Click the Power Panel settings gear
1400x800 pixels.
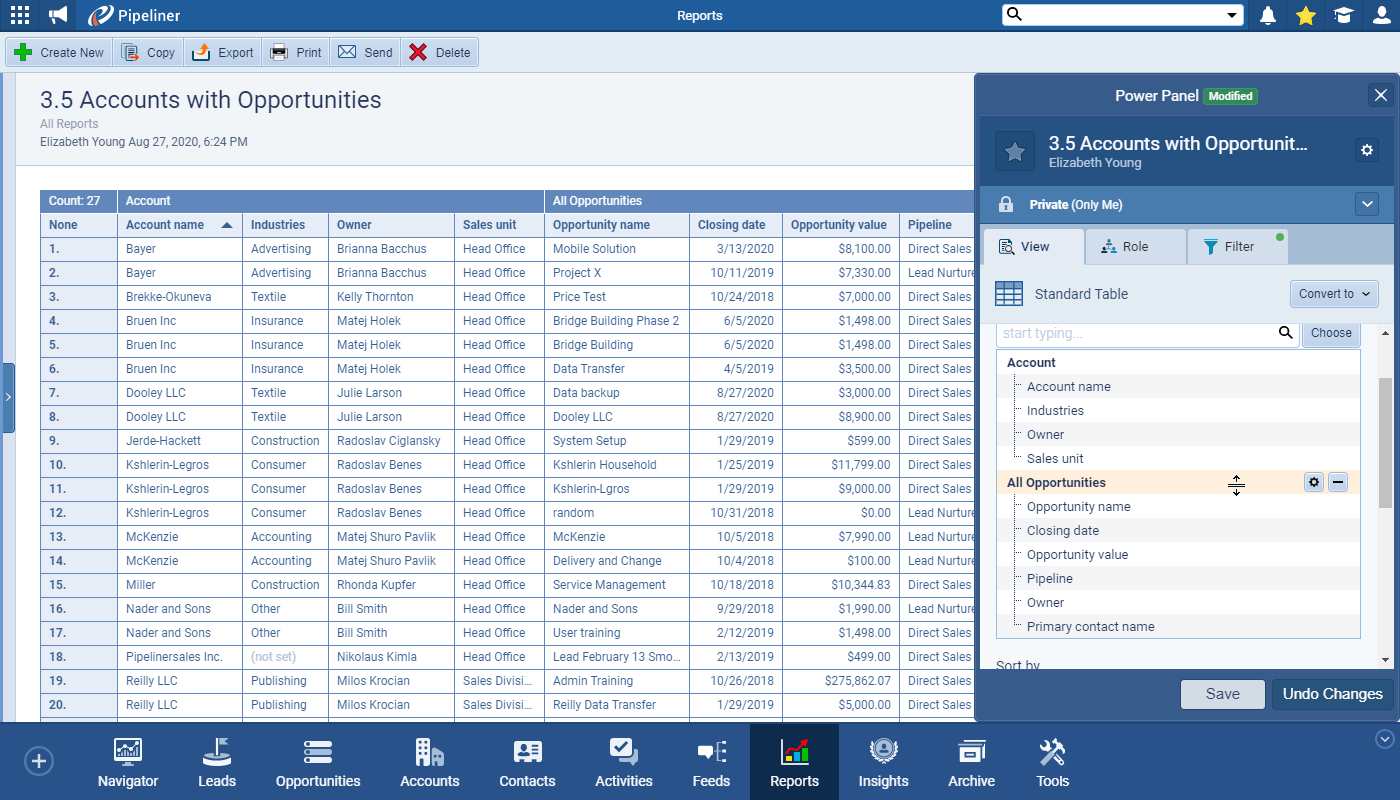(x=1367, y=150)
